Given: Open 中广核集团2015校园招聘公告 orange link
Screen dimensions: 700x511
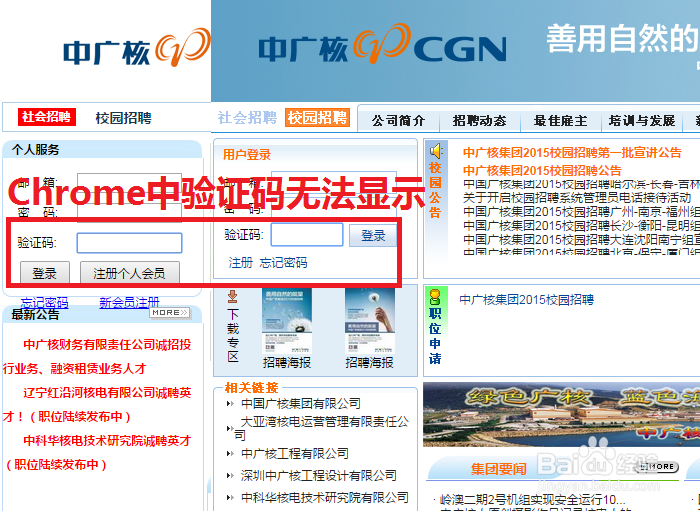Looking at the screenshot, I should (542, 170).
